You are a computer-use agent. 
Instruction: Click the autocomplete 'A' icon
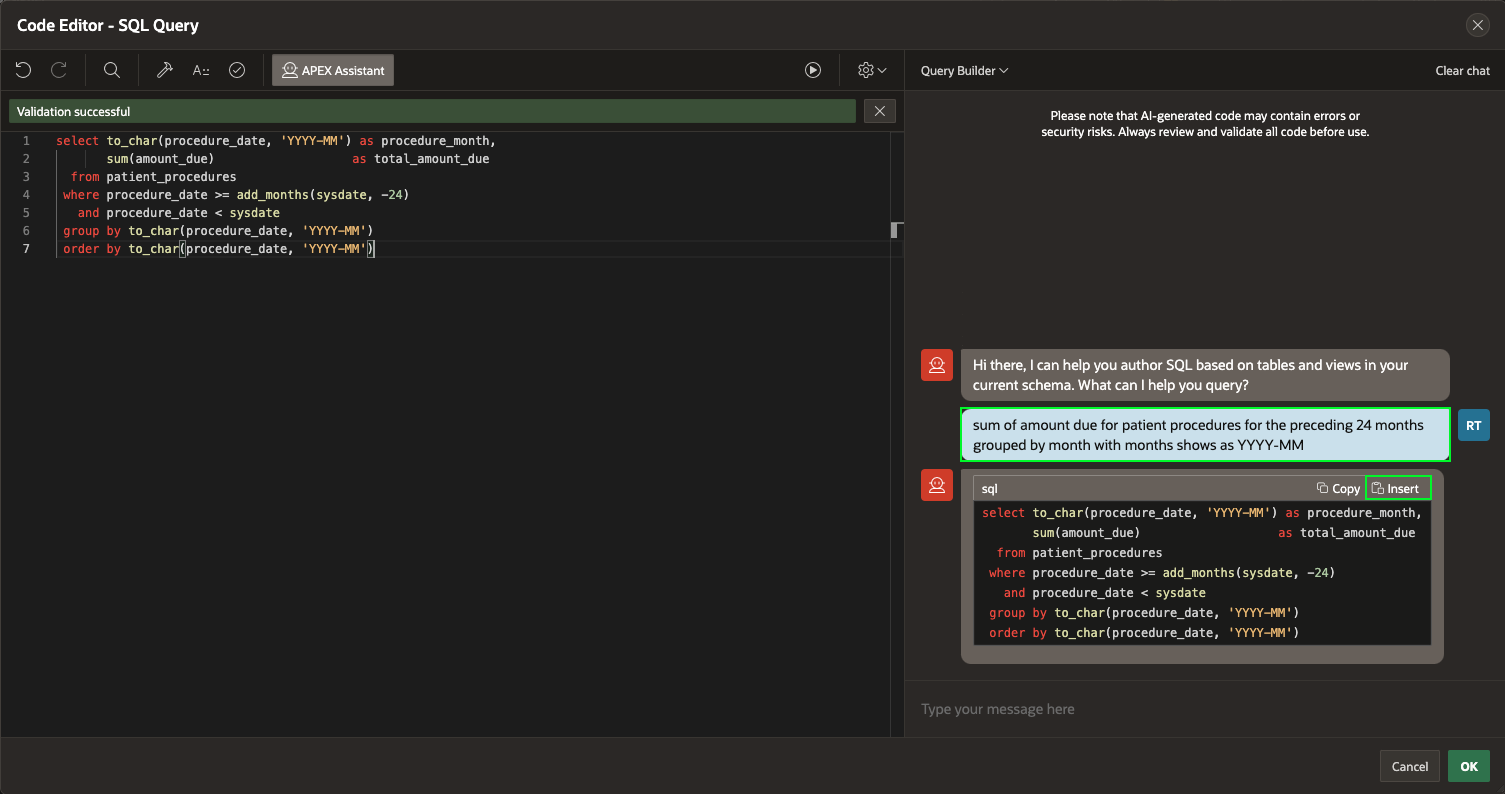[x=201, y=70]
